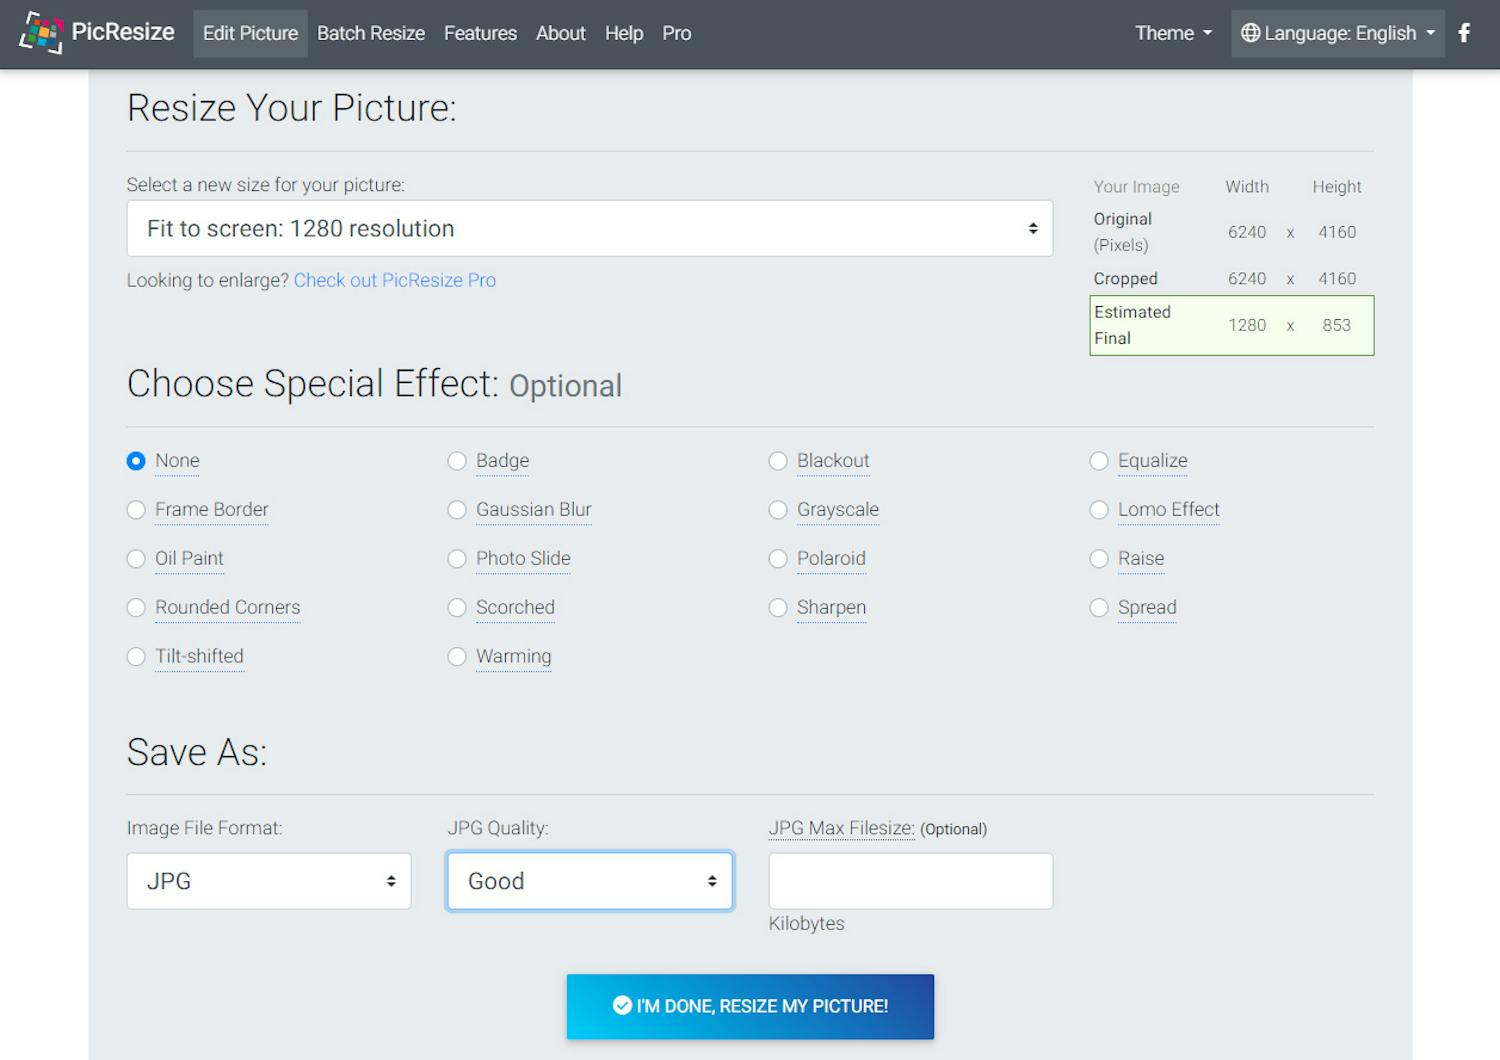This screenshot has width=1500, height=1060.
Task: Turn on the Tilt-shifted effect
Action: click(x=136, y=657)
